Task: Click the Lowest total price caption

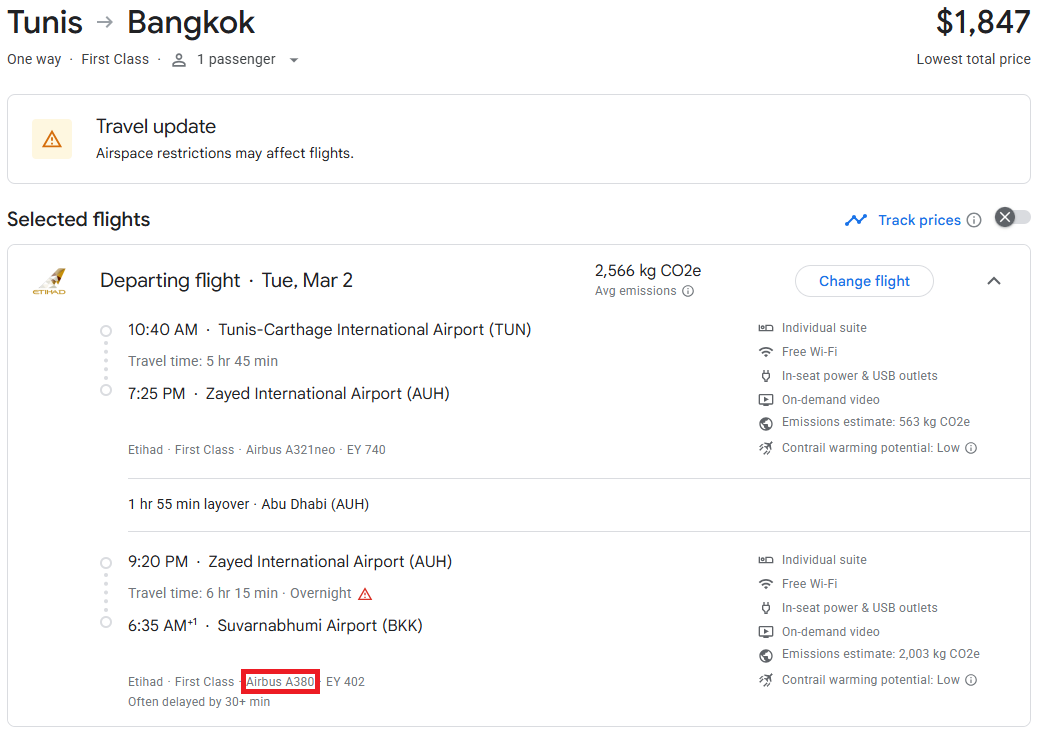Action: (x=974, y=60)
